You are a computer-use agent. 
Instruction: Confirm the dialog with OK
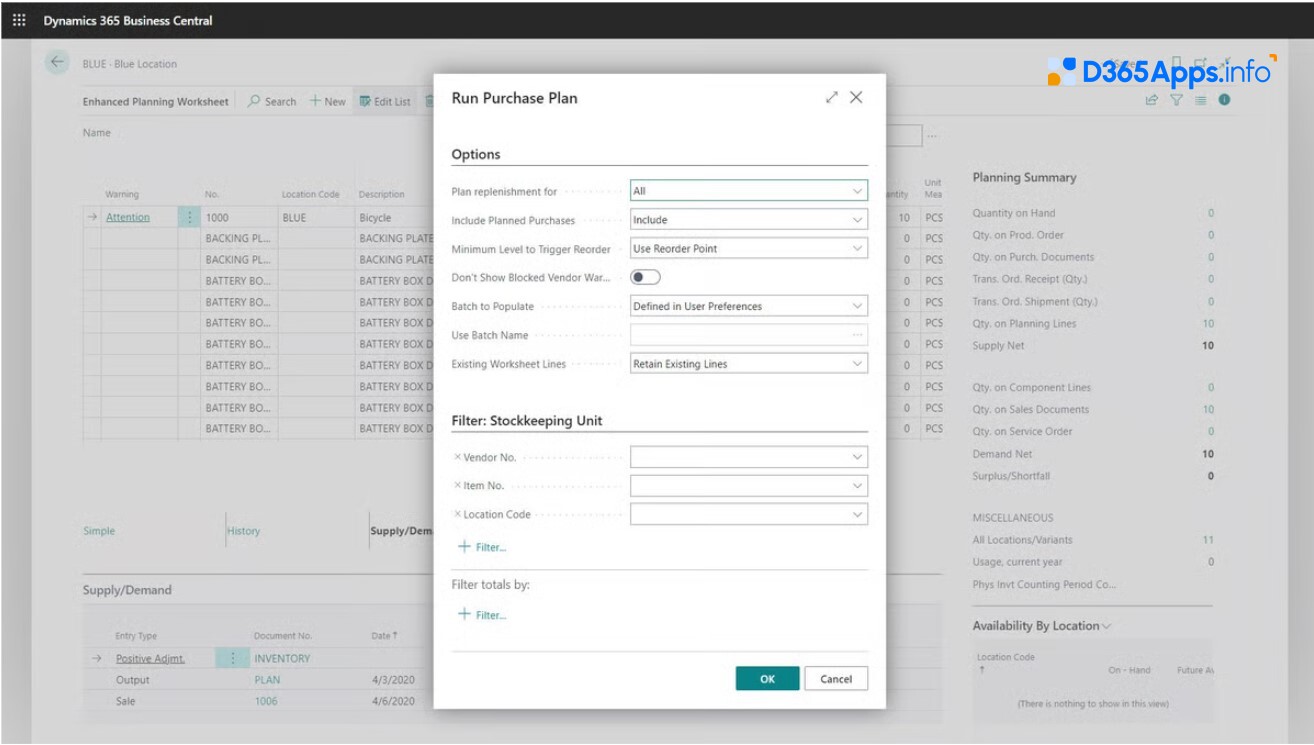pos(767,679)
